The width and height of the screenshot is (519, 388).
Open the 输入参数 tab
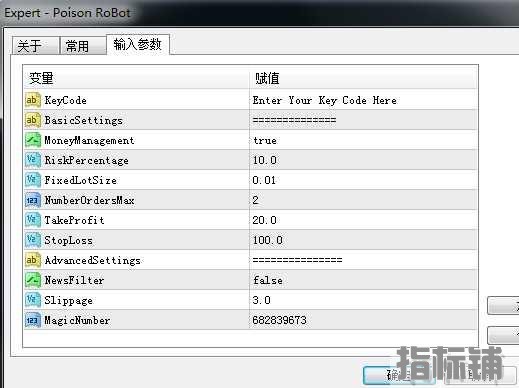[138, 44]
